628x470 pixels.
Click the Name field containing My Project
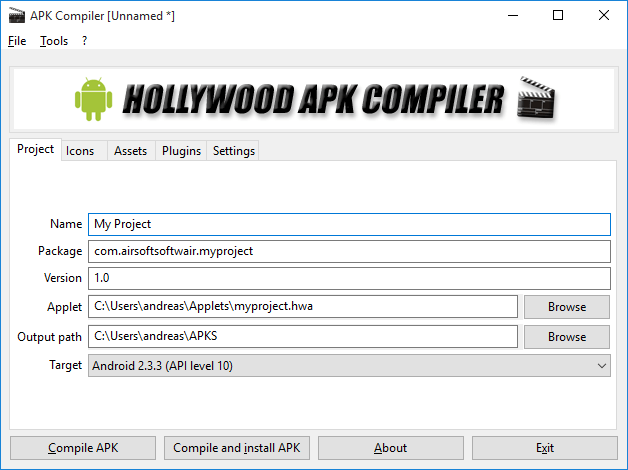(x=349, y=224)
